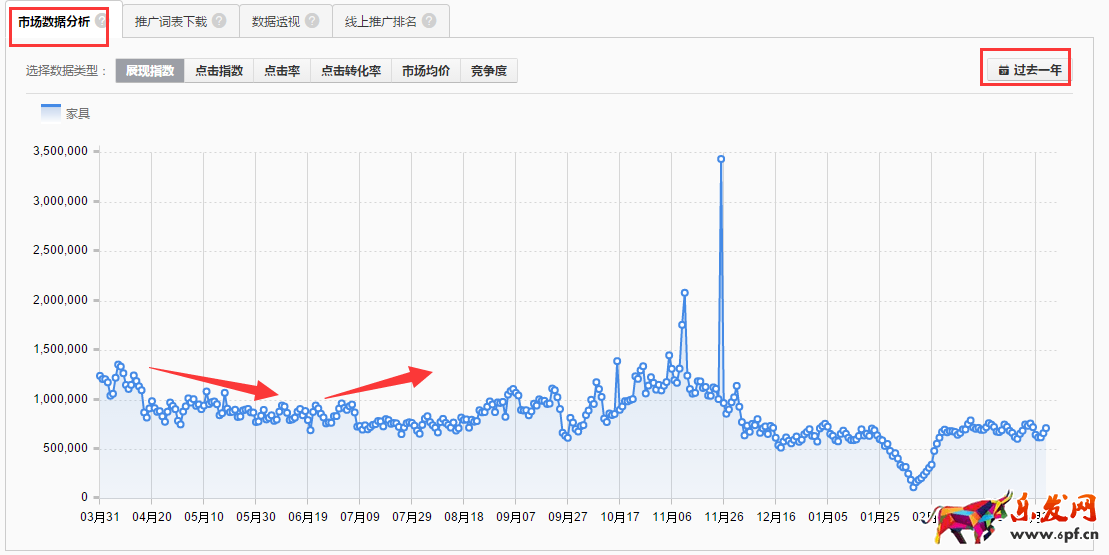Choose the 点击率 data type
This screenshot has height=555, width=1109.
tap(282, 71)
